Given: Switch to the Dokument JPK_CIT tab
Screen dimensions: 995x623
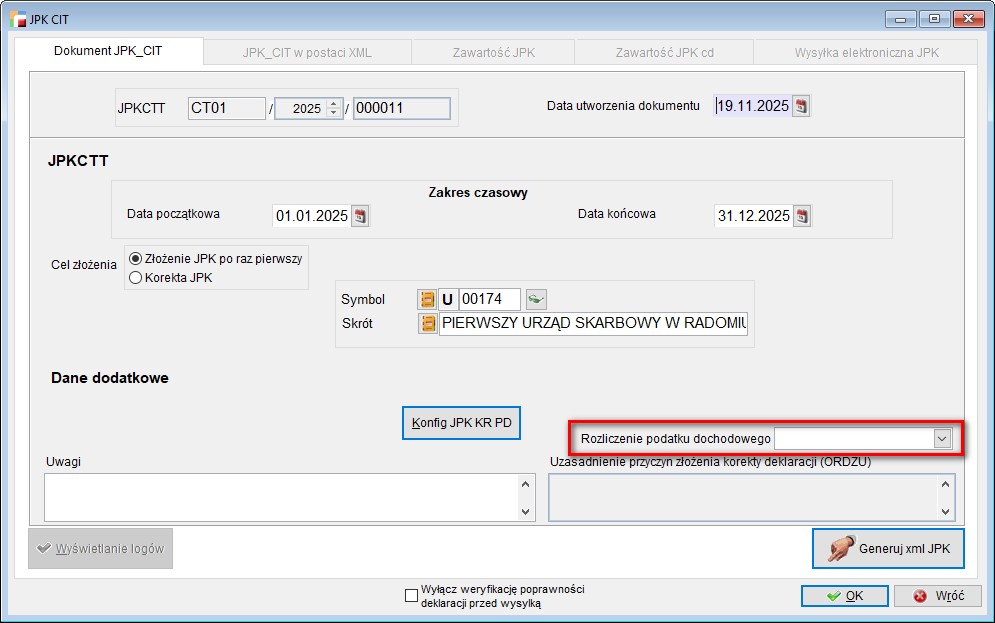Looking at the screenshot, I should (x=108, y=52).
